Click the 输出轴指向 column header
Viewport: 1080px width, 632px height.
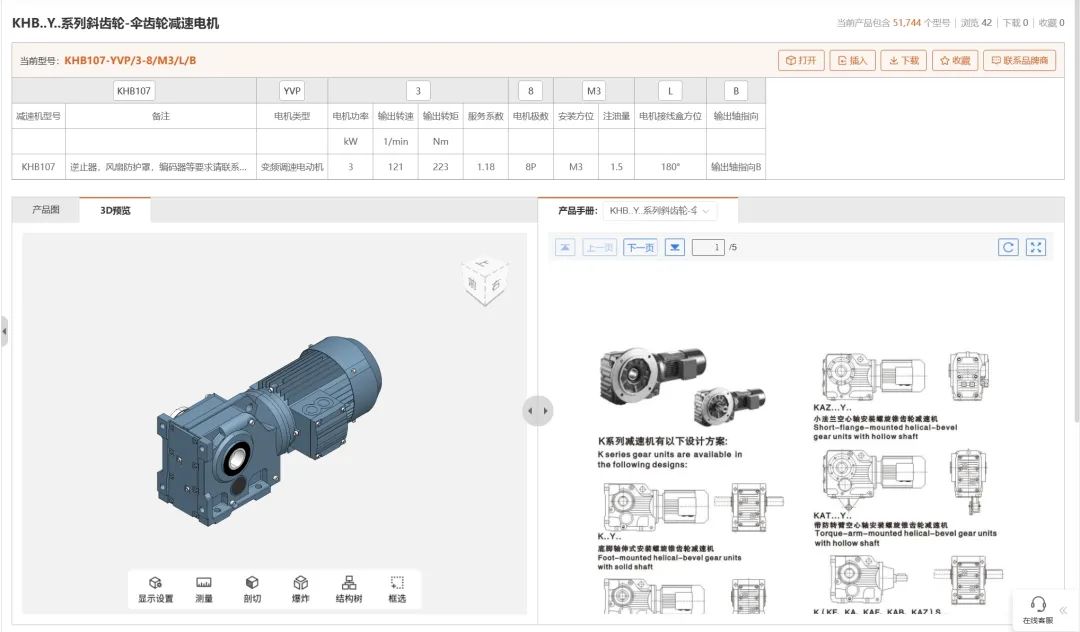click(x=736, y=116)
